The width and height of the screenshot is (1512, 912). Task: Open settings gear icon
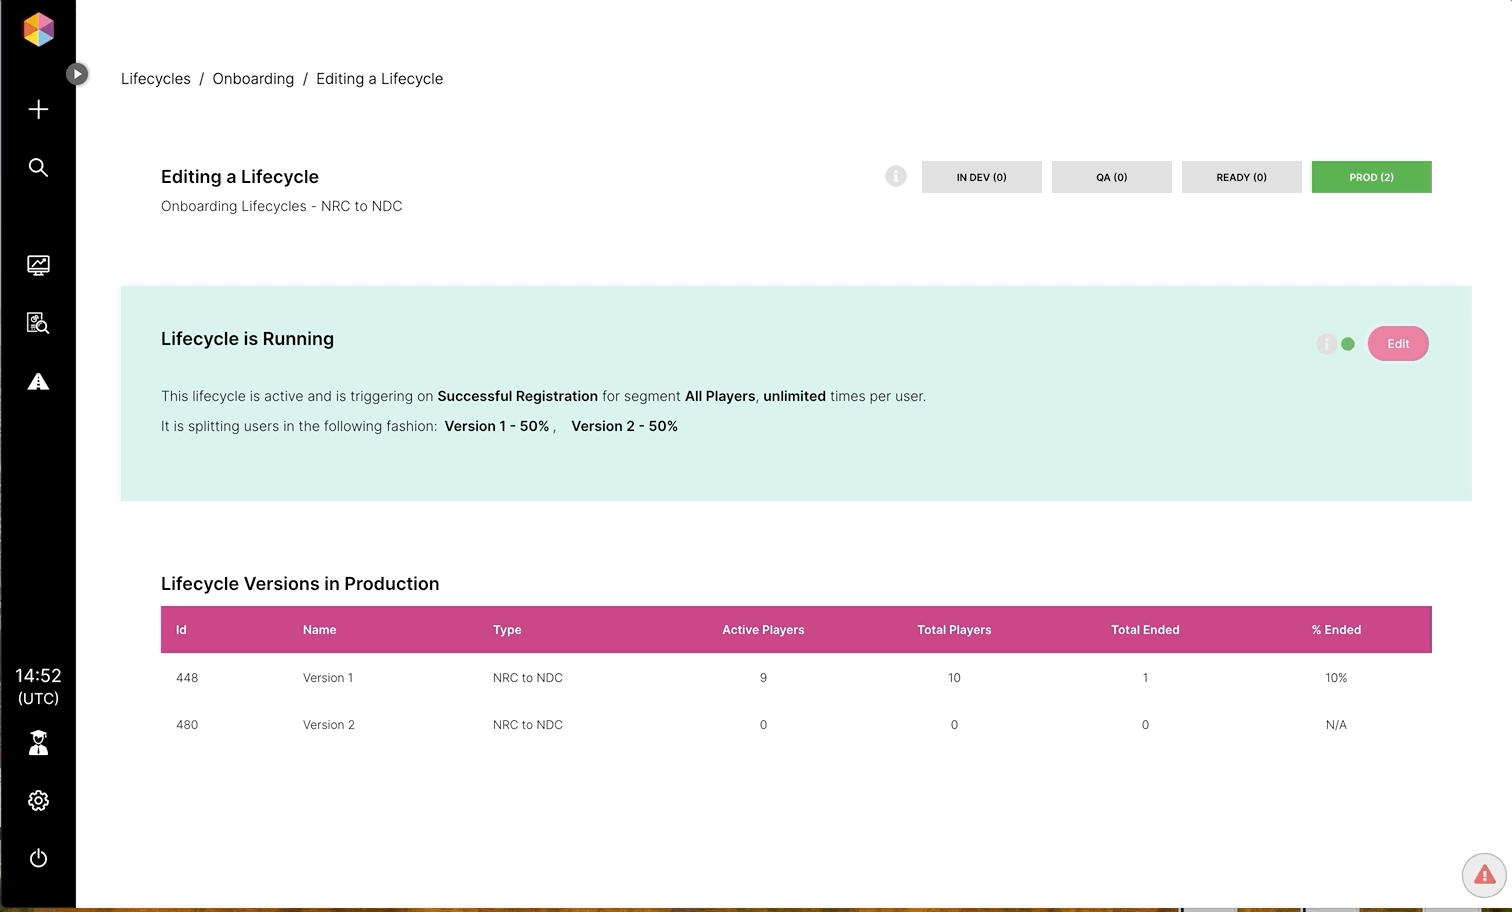coord(38,800)
